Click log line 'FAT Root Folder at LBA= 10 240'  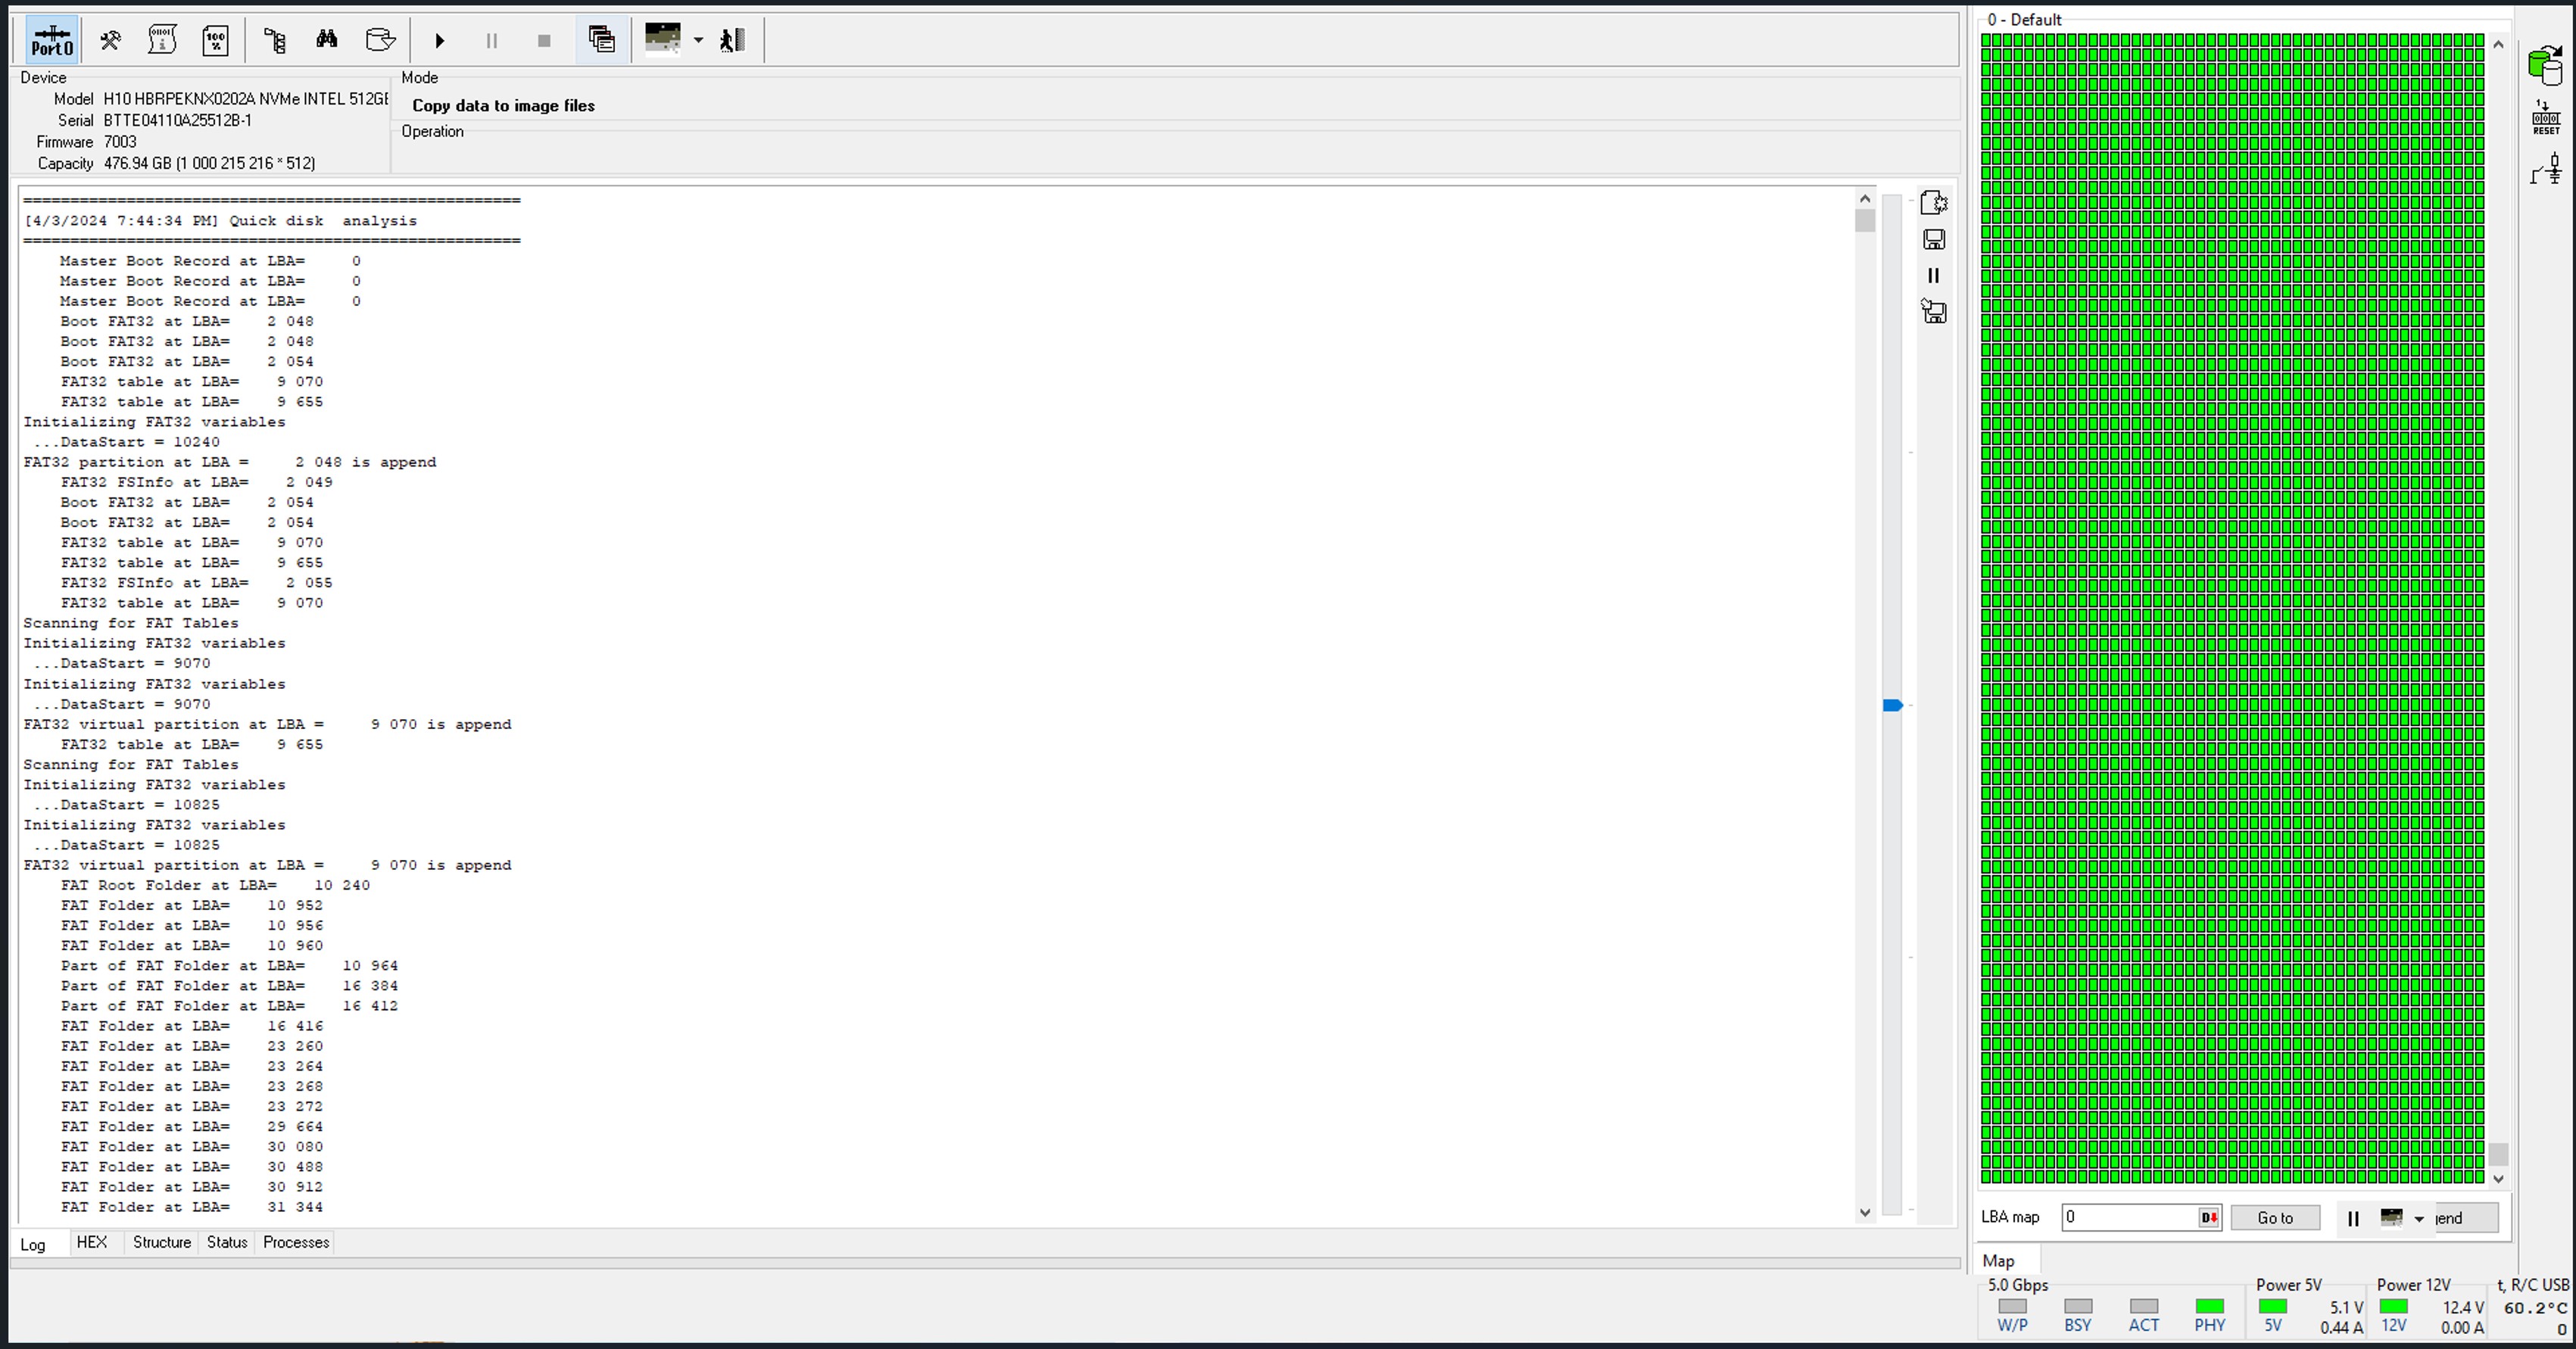pyautogui.click(x=215, y=885)
